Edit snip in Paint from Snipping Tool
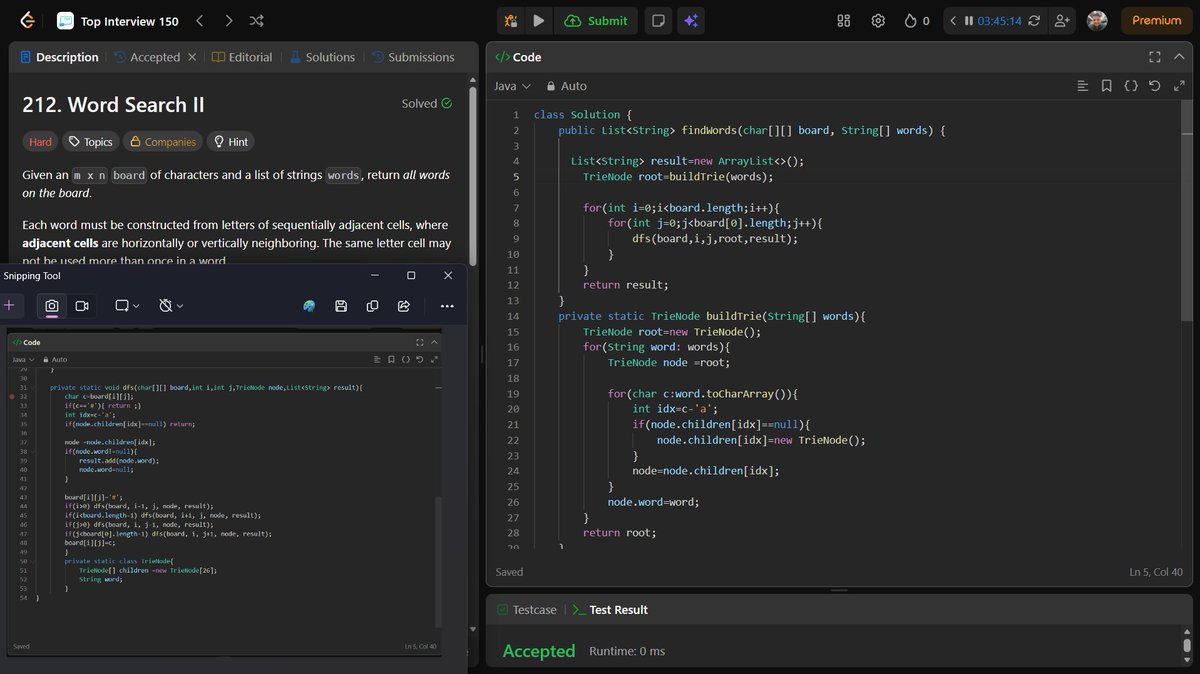 point(310,305)
